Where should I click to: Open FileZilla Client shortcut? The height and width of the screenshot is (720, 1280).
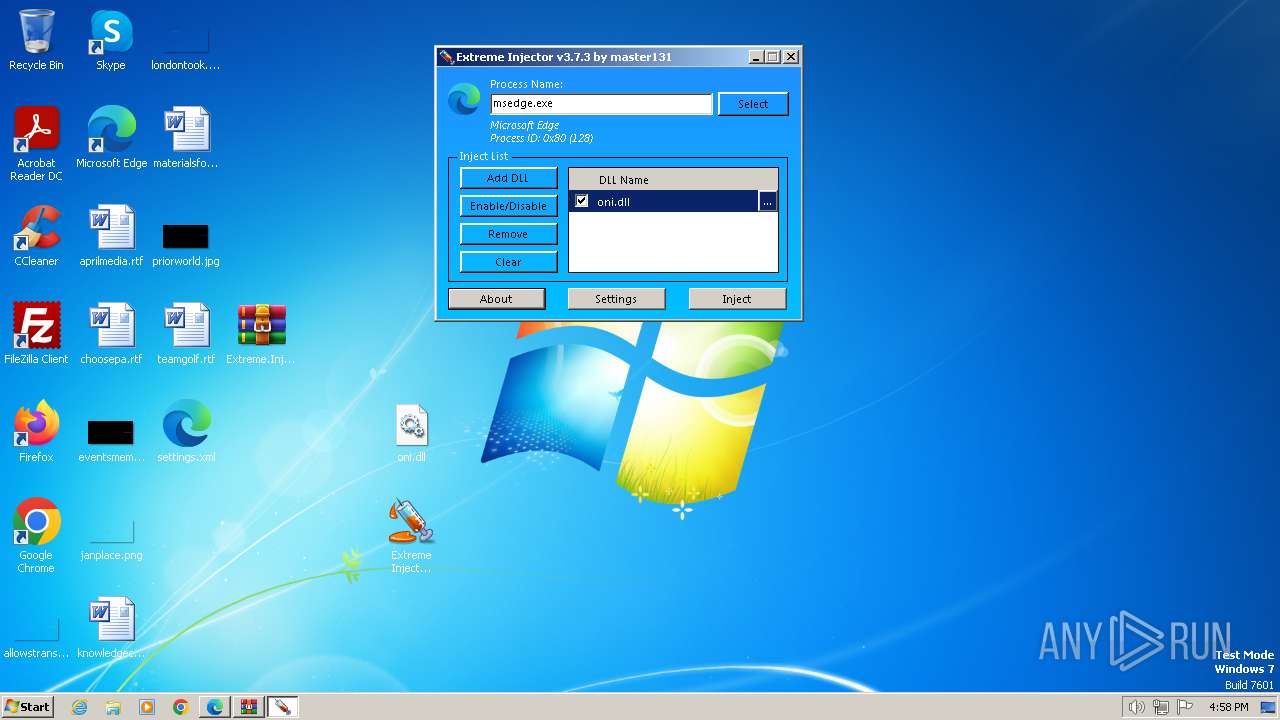(36, 334)
